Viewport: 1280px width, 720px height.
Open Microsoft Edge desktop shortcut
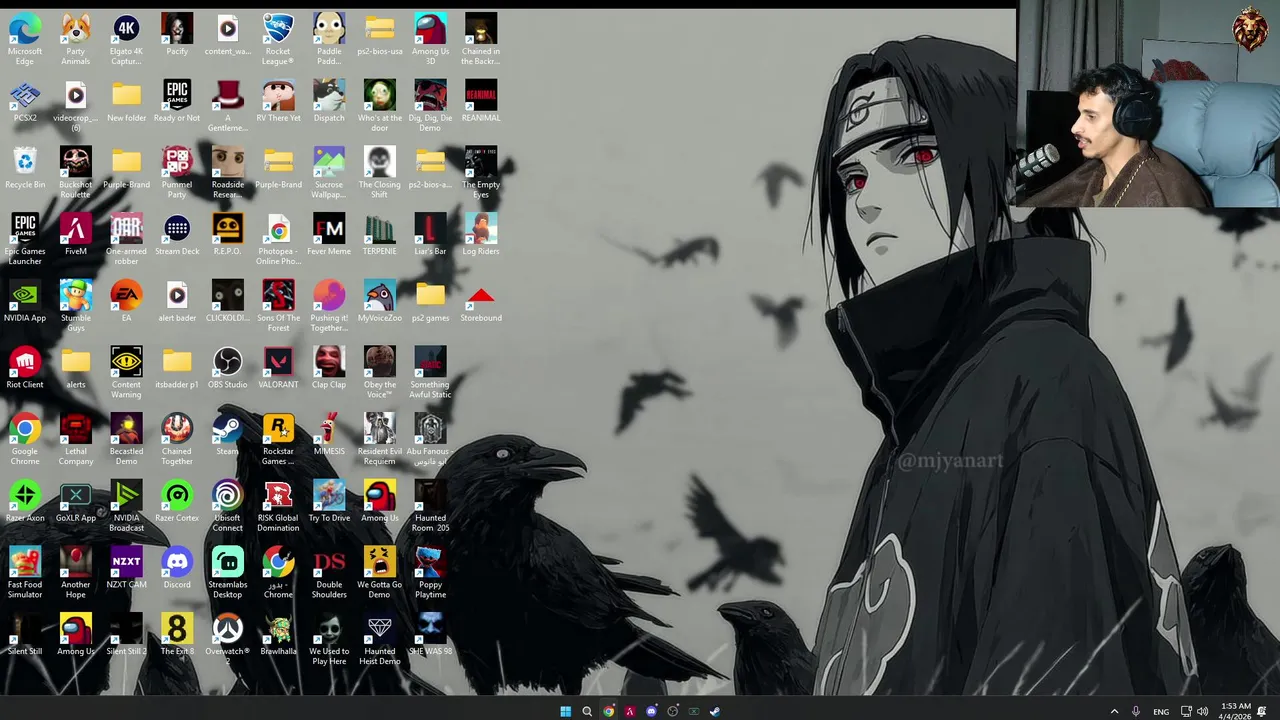pyautogui.click(x=25, y=40)
